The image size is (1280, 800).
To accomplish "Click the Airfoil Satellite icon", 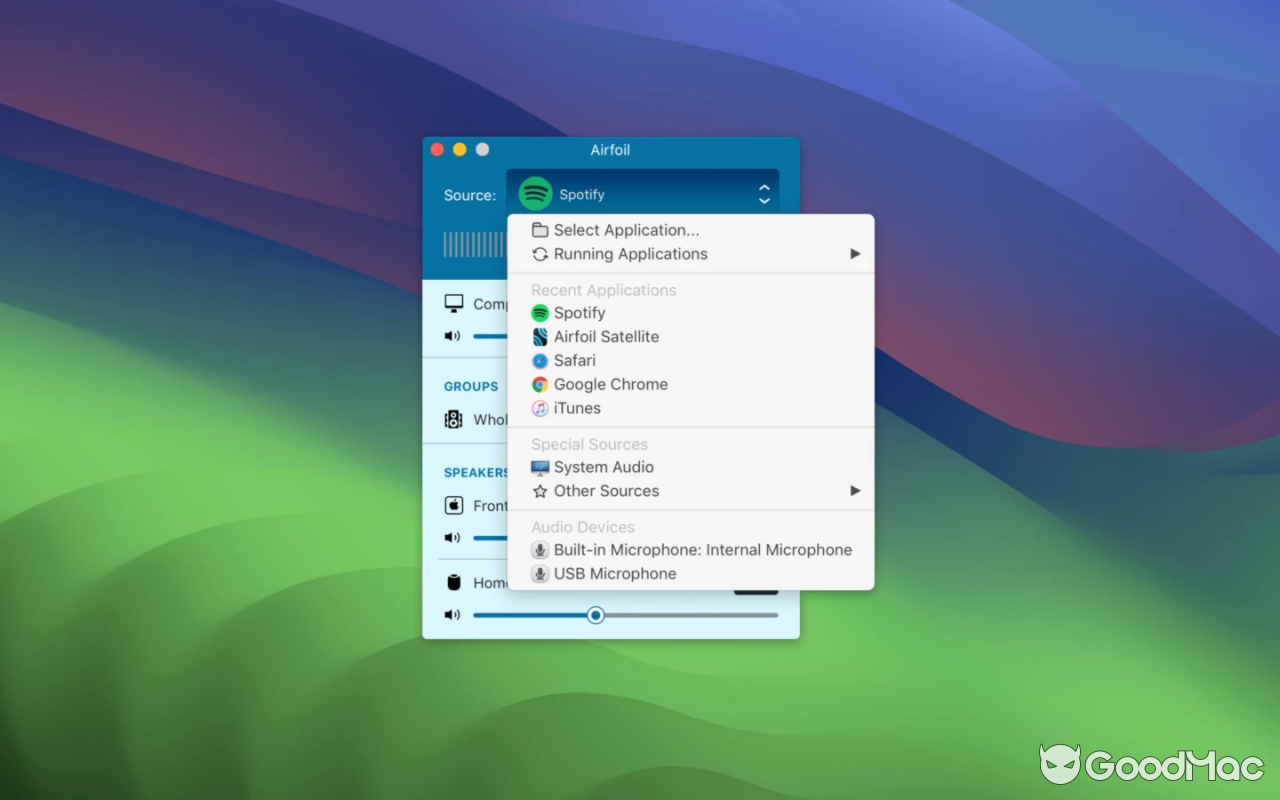I will click(540, 336).
